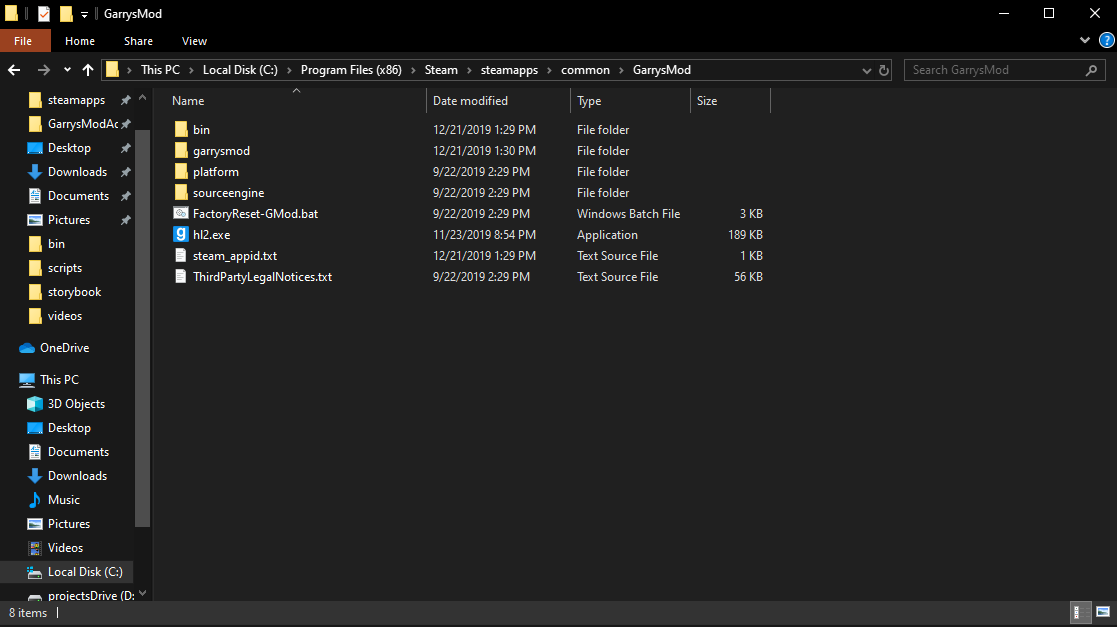Open the Home ribbon tab
The image size is (1117, 627).
click(x=80, y=41)
